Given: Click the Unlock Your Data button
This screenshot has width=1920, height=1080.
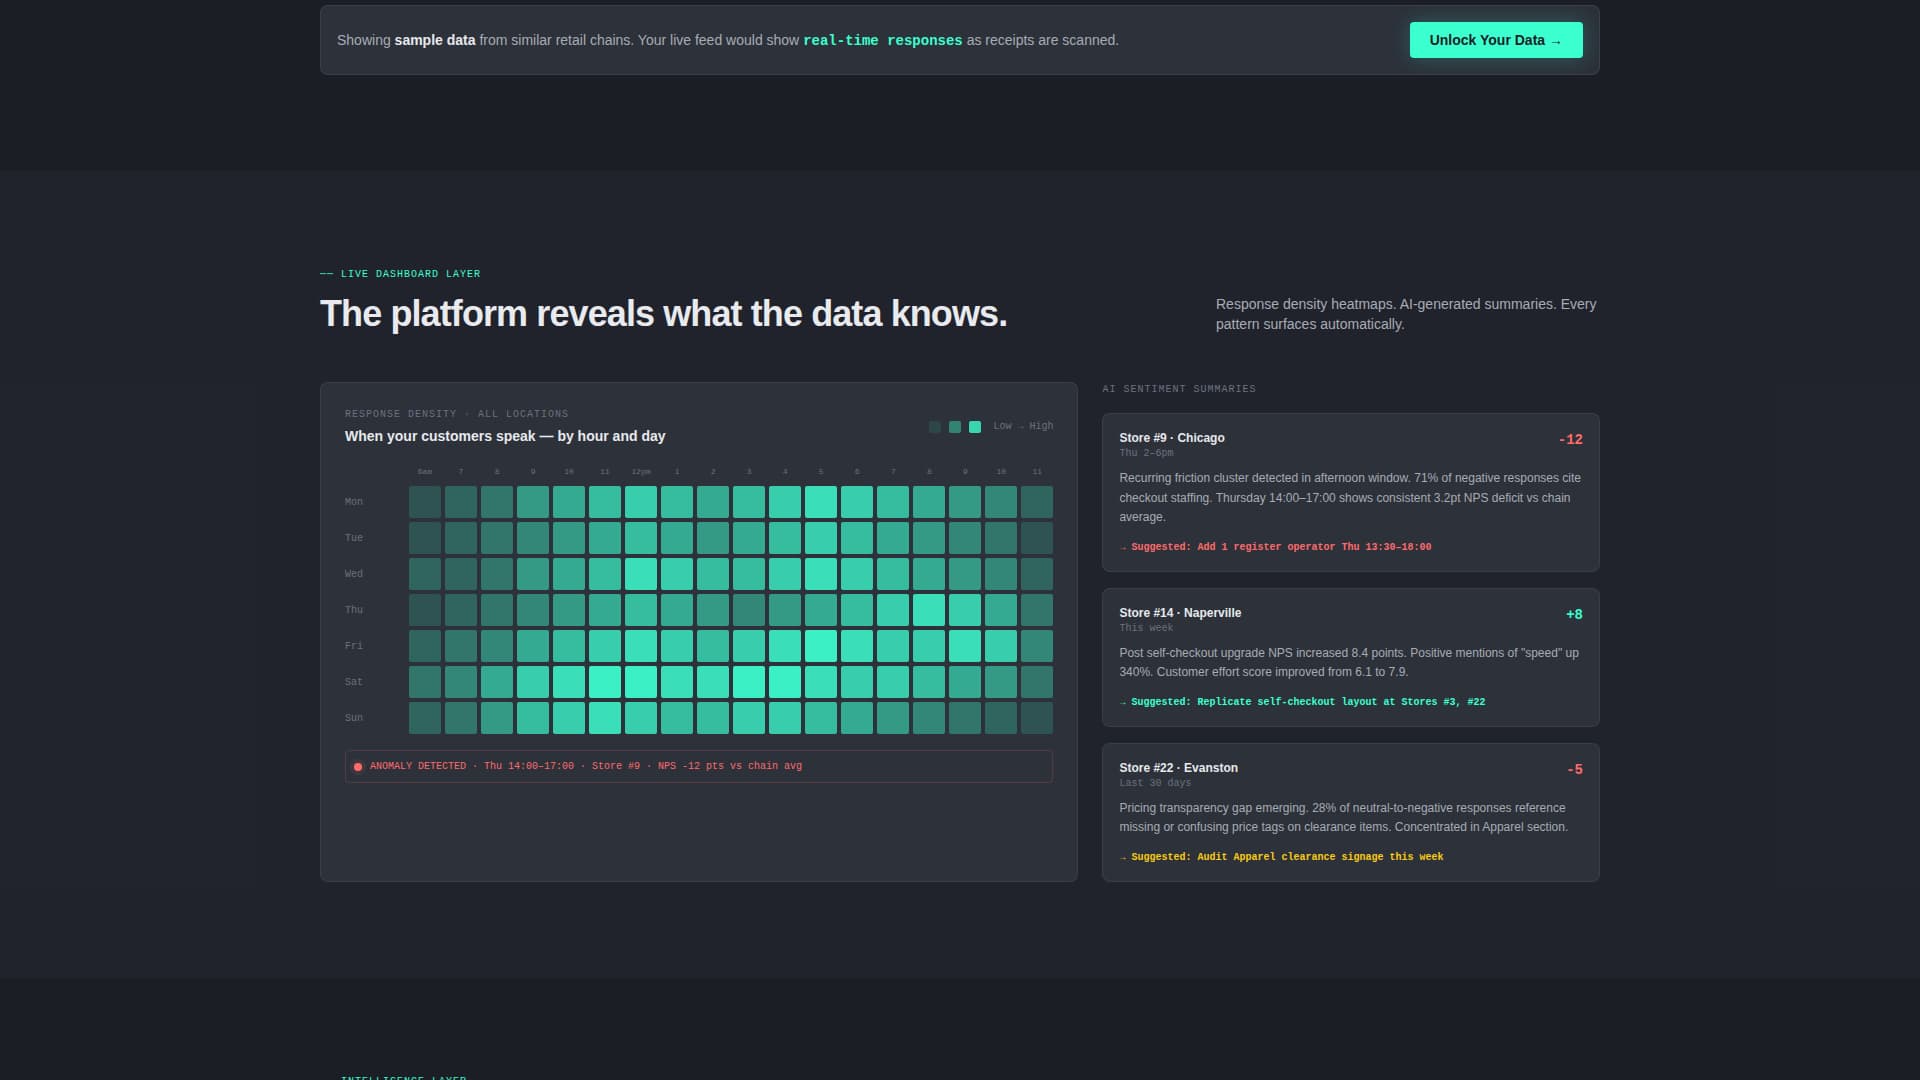Looking at the screenshot, I should click(x=1496, y=40).
